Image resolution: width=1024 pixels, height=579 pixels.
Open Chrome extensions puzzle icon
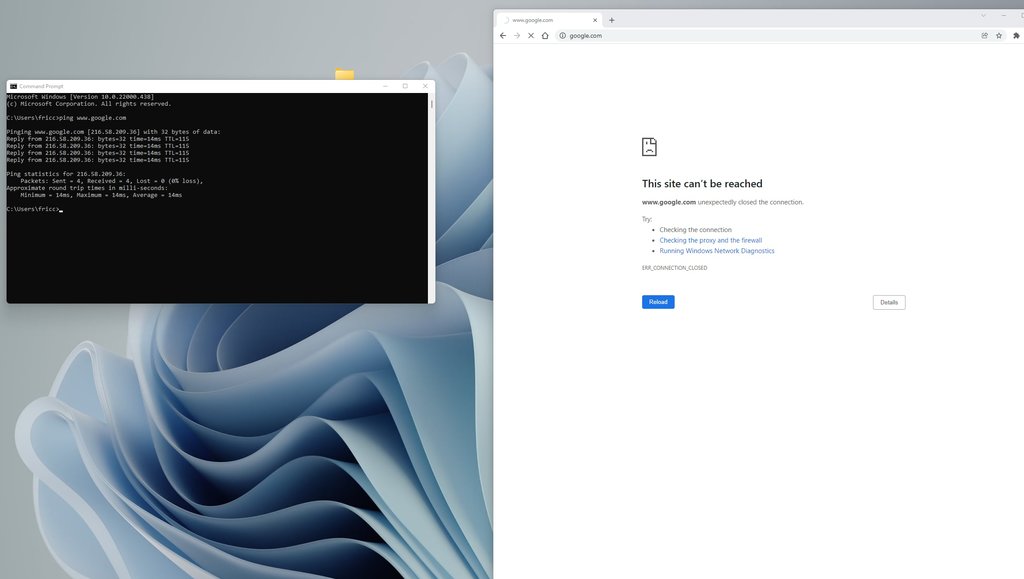1016,36
